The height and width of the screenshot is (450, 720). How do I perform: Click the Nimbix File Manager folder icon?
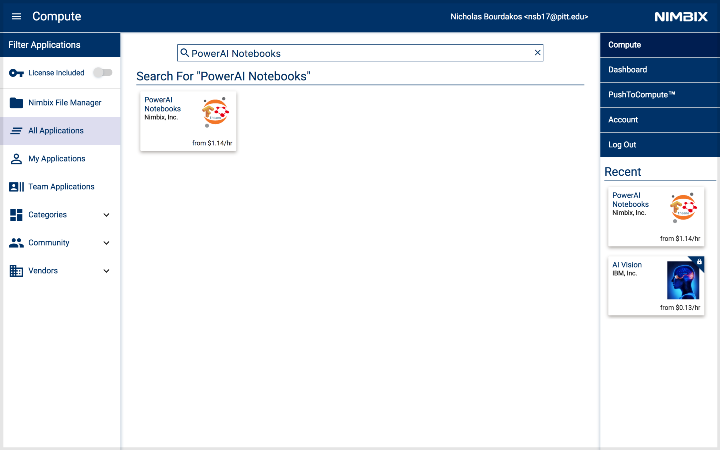[17, 102]
